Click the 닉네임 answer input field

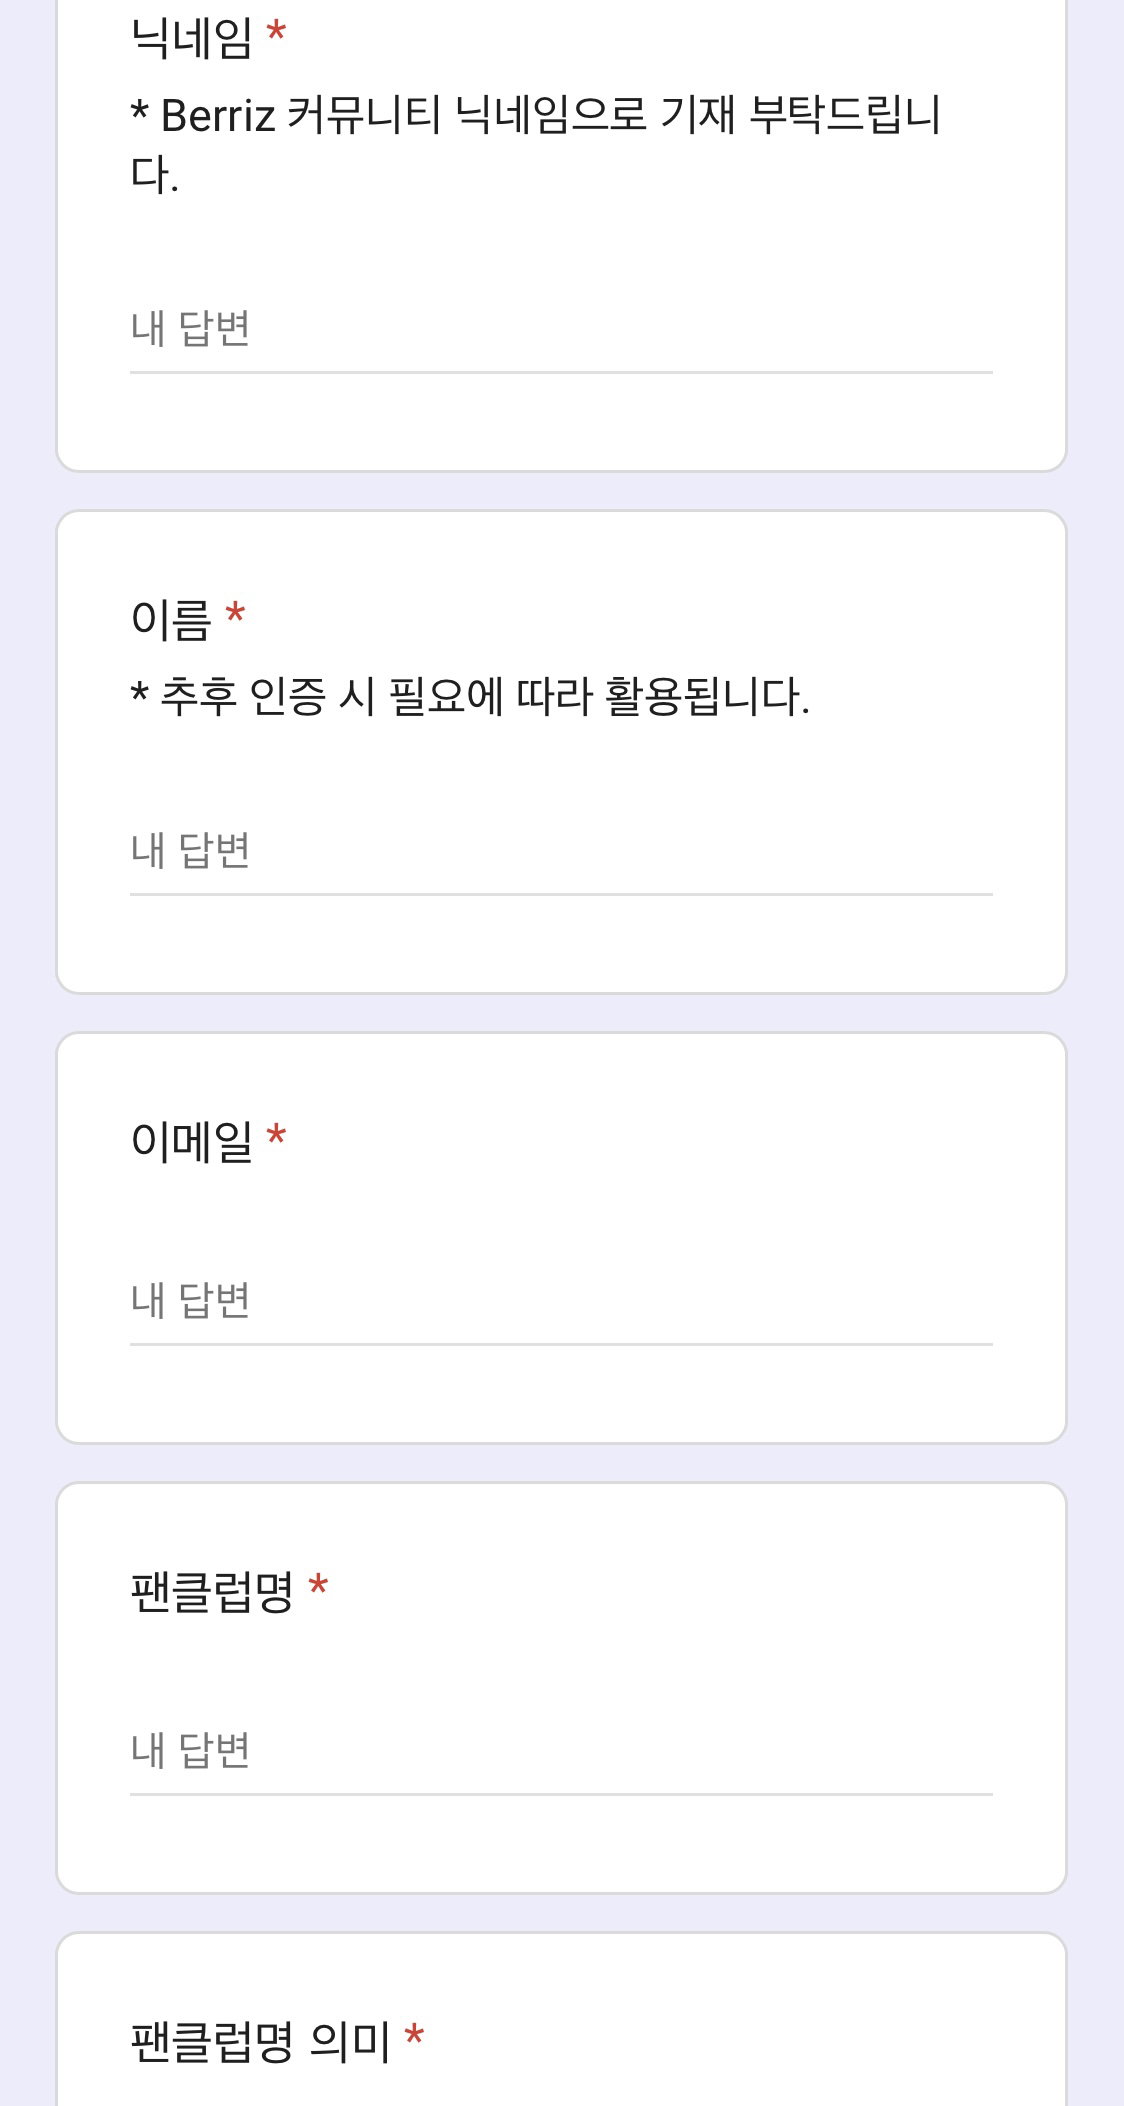561,329
